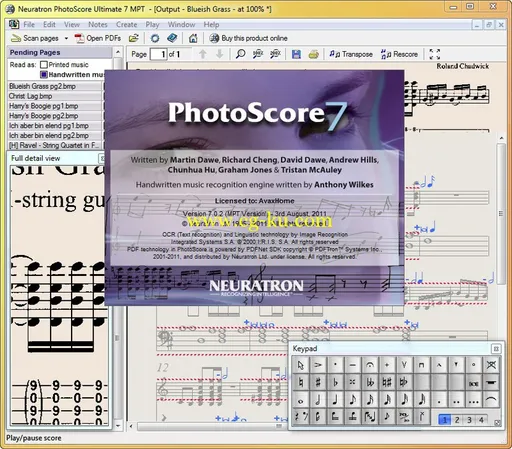Select Harry's Boogie pg1.bmp in list
This screenshot has height=449, width=512.
click(x=55, y=106)
